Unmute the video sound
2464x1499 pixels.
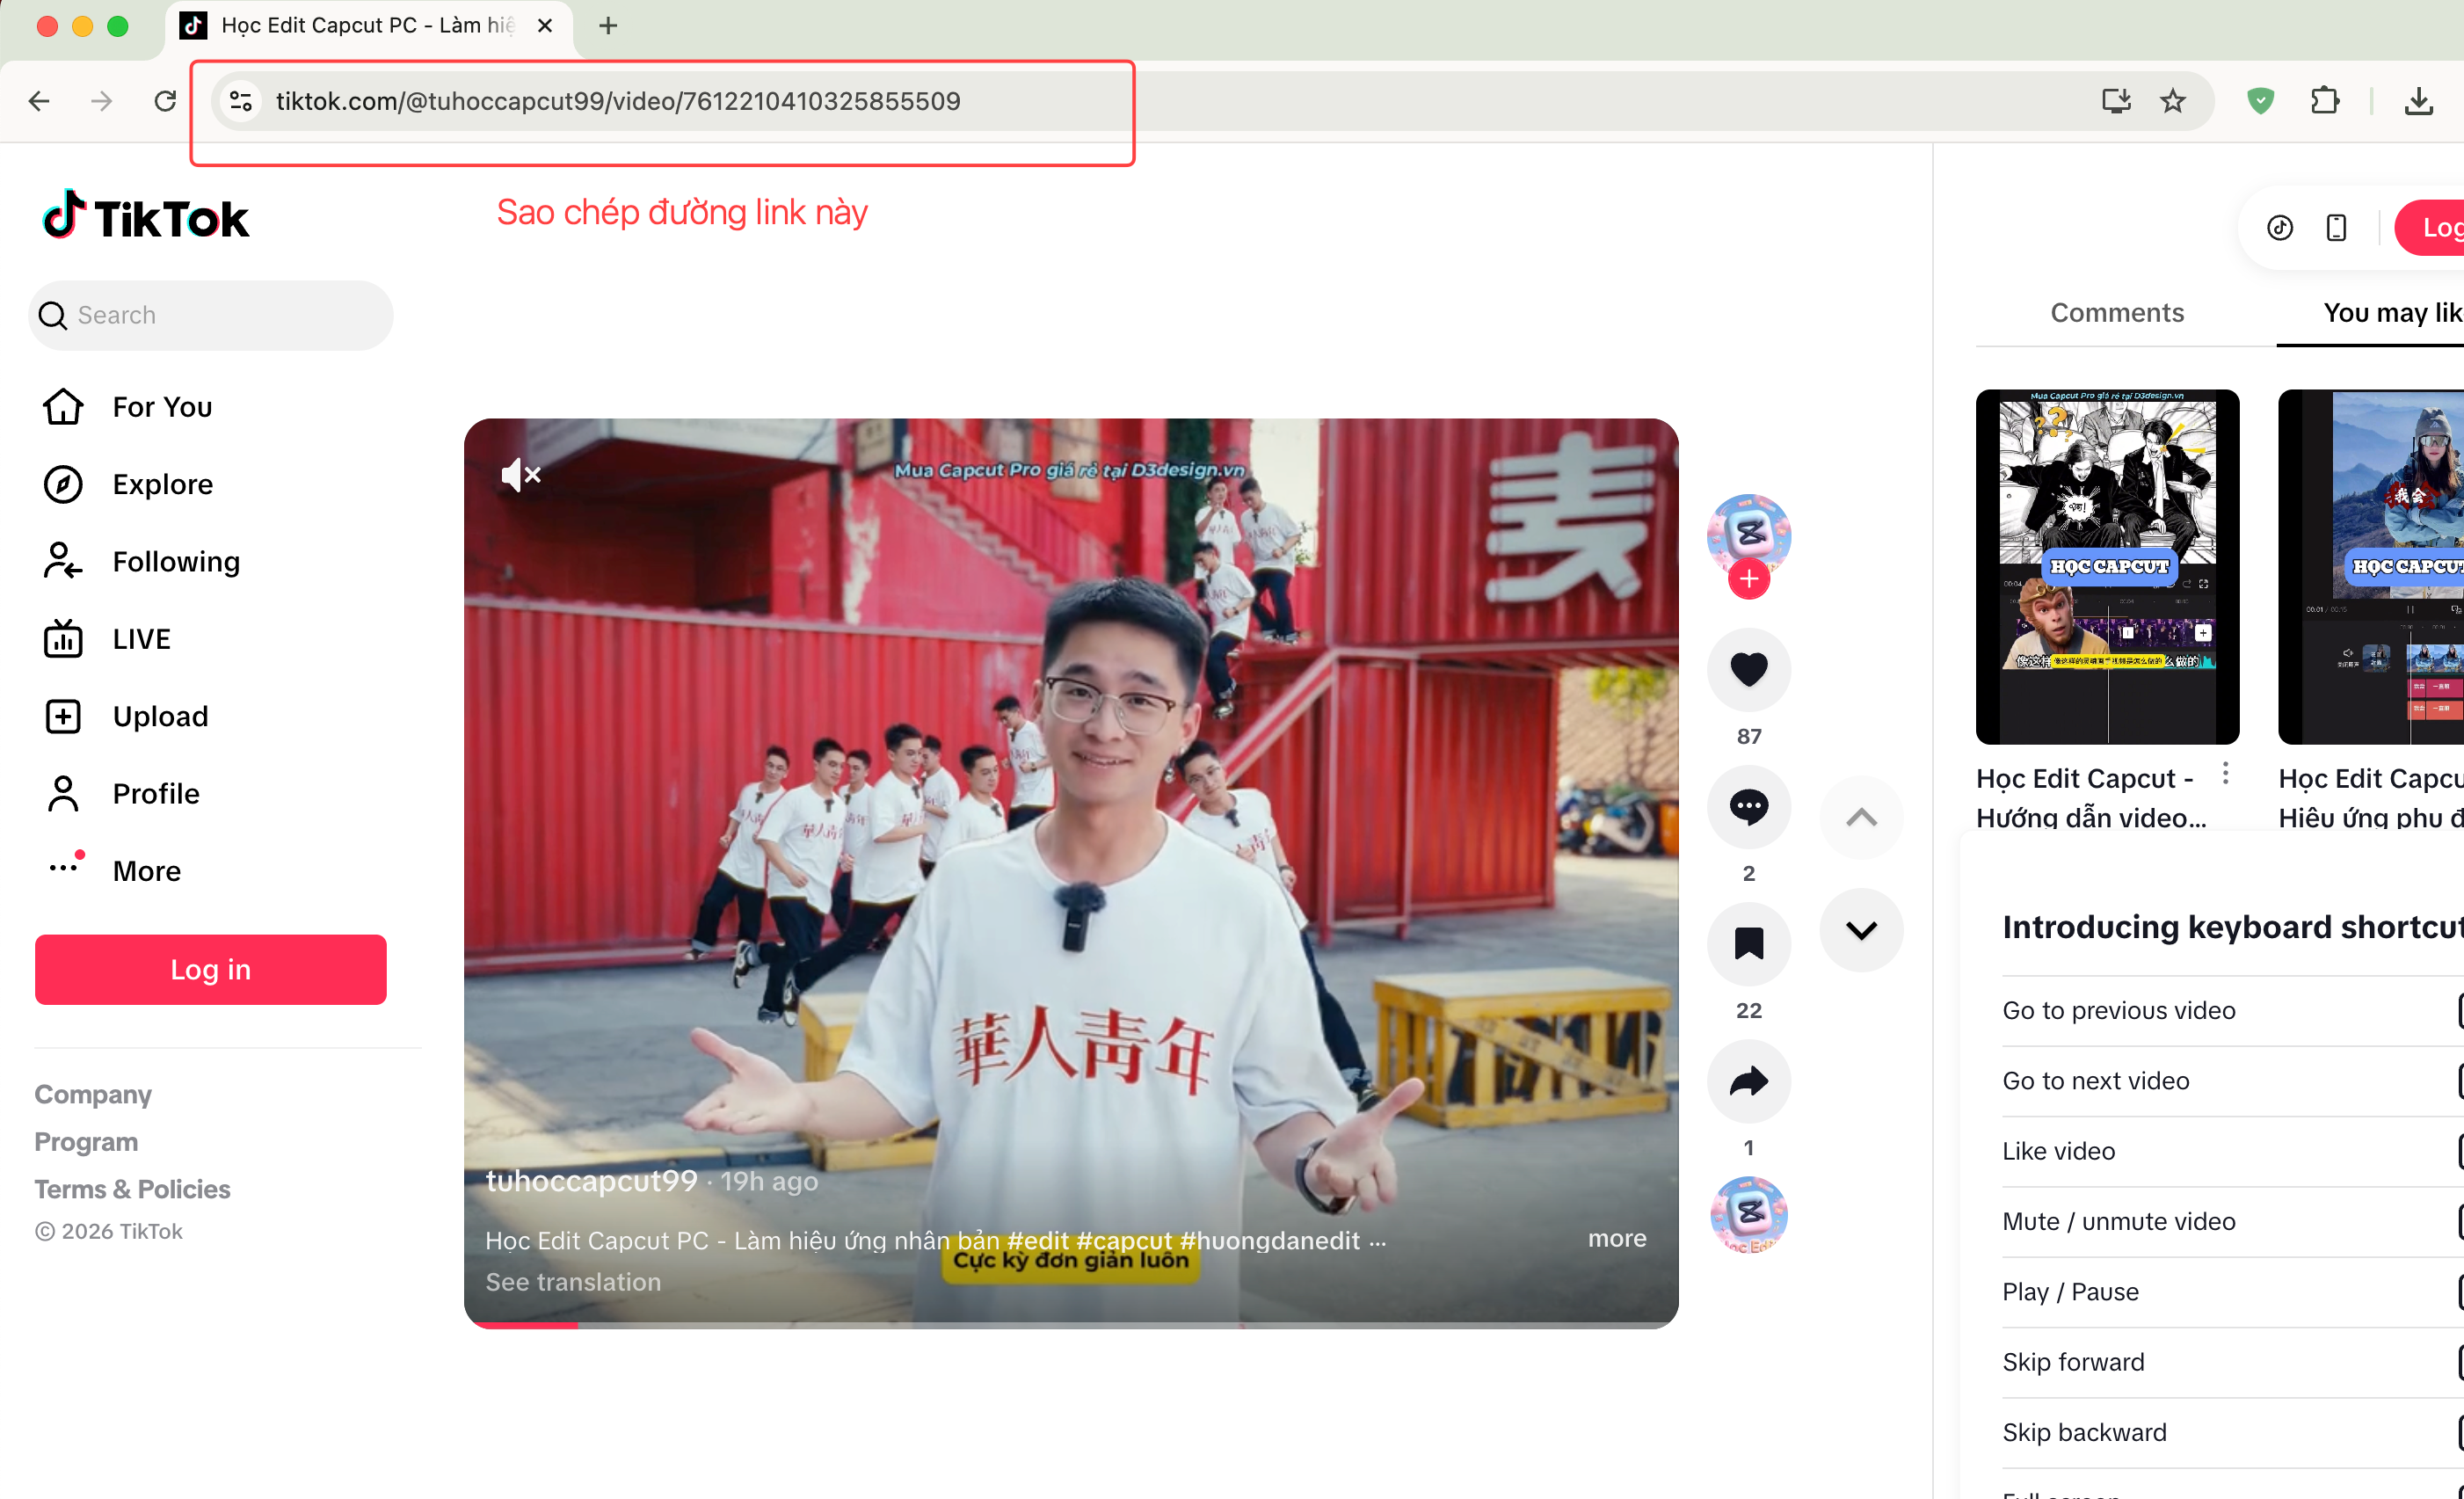click(x=520, y=475)
